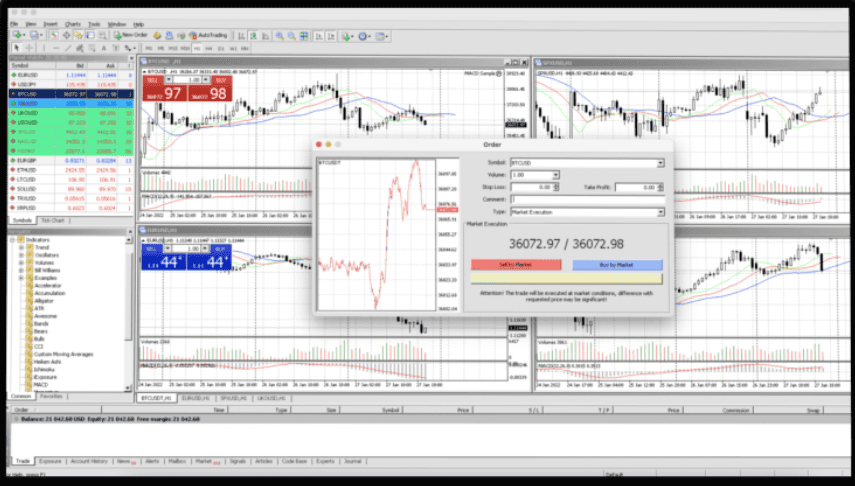Toggle the AutoTrading button

tap(208, 35)
